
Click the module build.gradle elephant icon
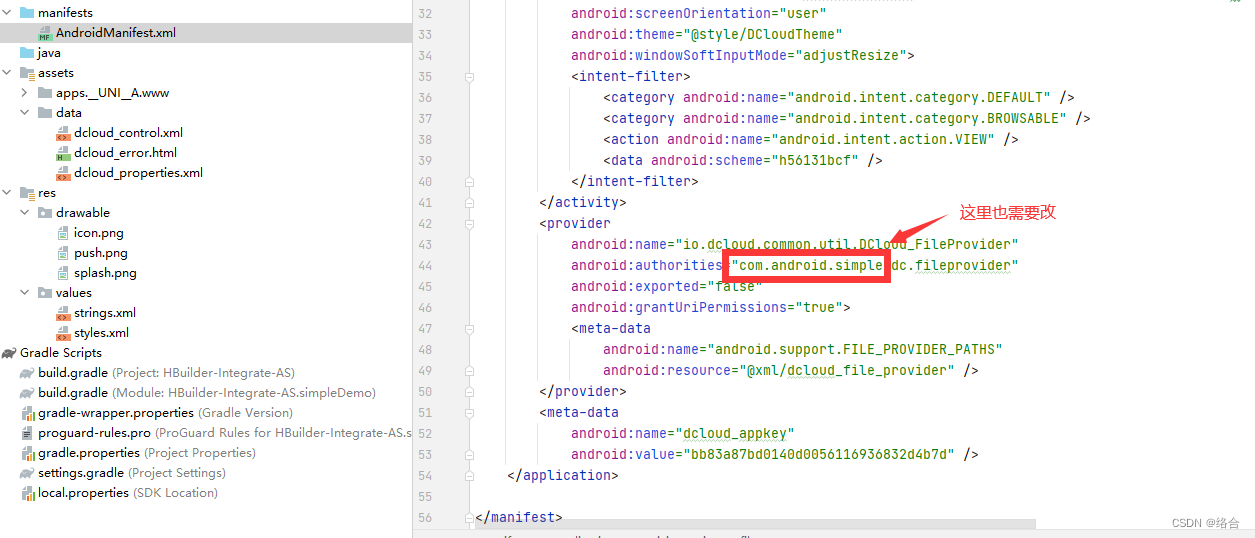pyautogui.click(x=27, y=393)
